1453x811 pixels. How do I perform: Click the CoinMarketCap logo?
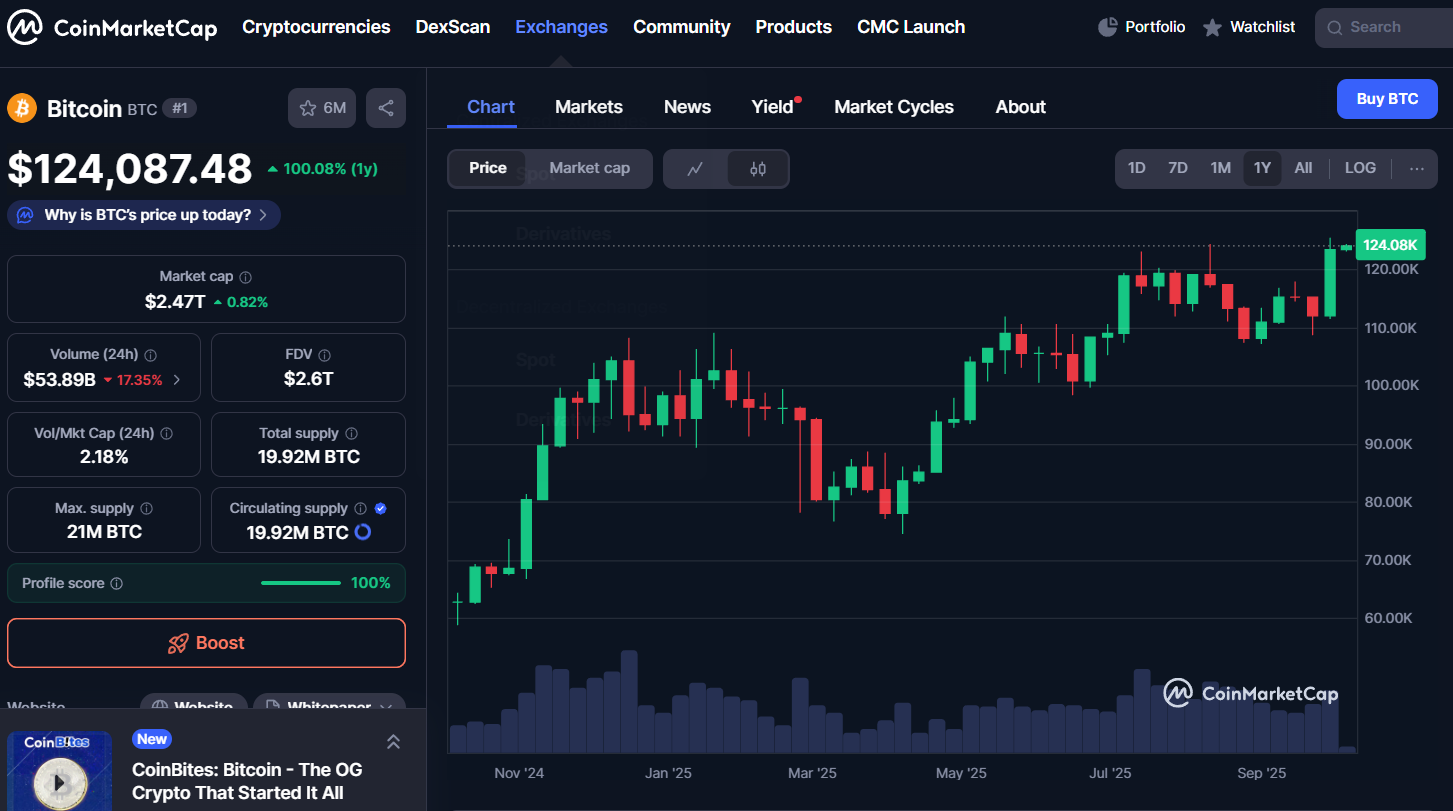112,27
